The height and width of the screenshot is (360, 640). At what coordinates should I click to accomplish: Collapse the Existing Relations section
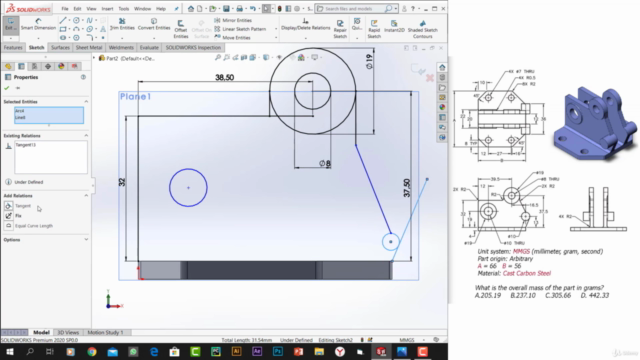click(x=86, y=136)
